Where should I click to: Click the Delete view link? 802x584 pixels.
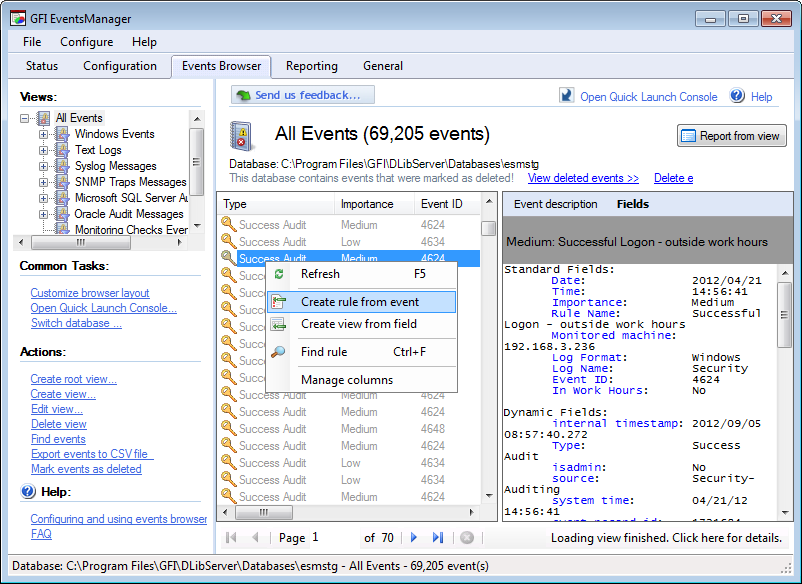[x=59, y=424]
